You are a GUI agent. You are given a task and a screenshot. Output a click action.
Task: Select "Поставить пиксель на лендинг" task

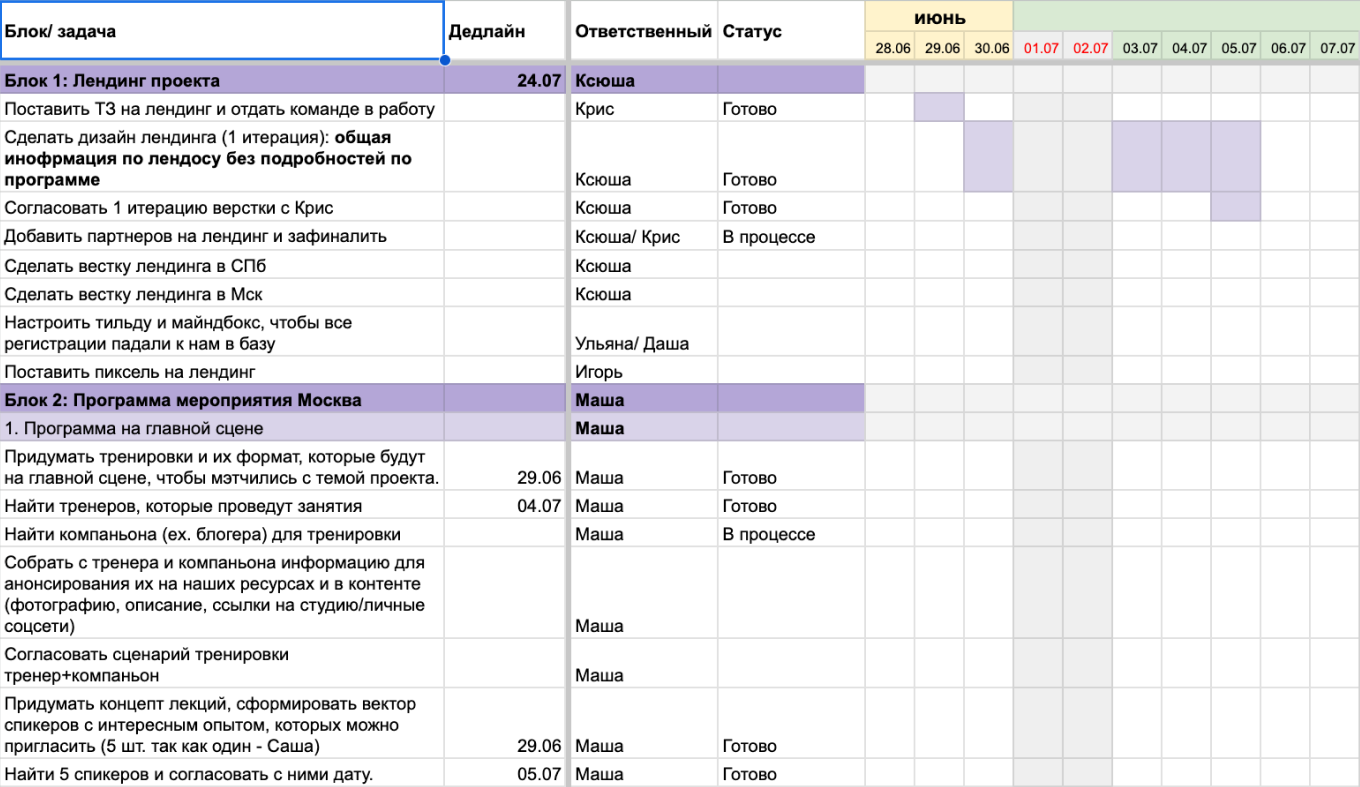tap(222, 372)
